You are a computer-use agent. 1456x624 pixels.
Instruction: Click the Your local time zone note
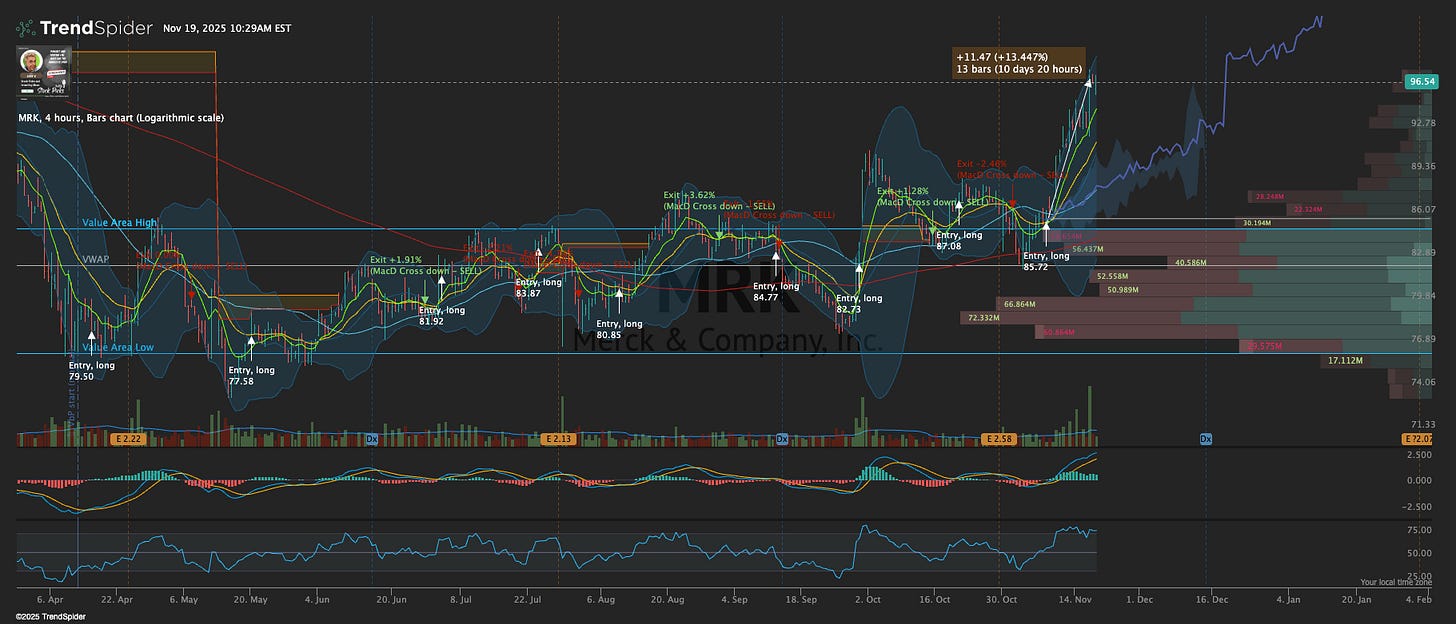1396,582
